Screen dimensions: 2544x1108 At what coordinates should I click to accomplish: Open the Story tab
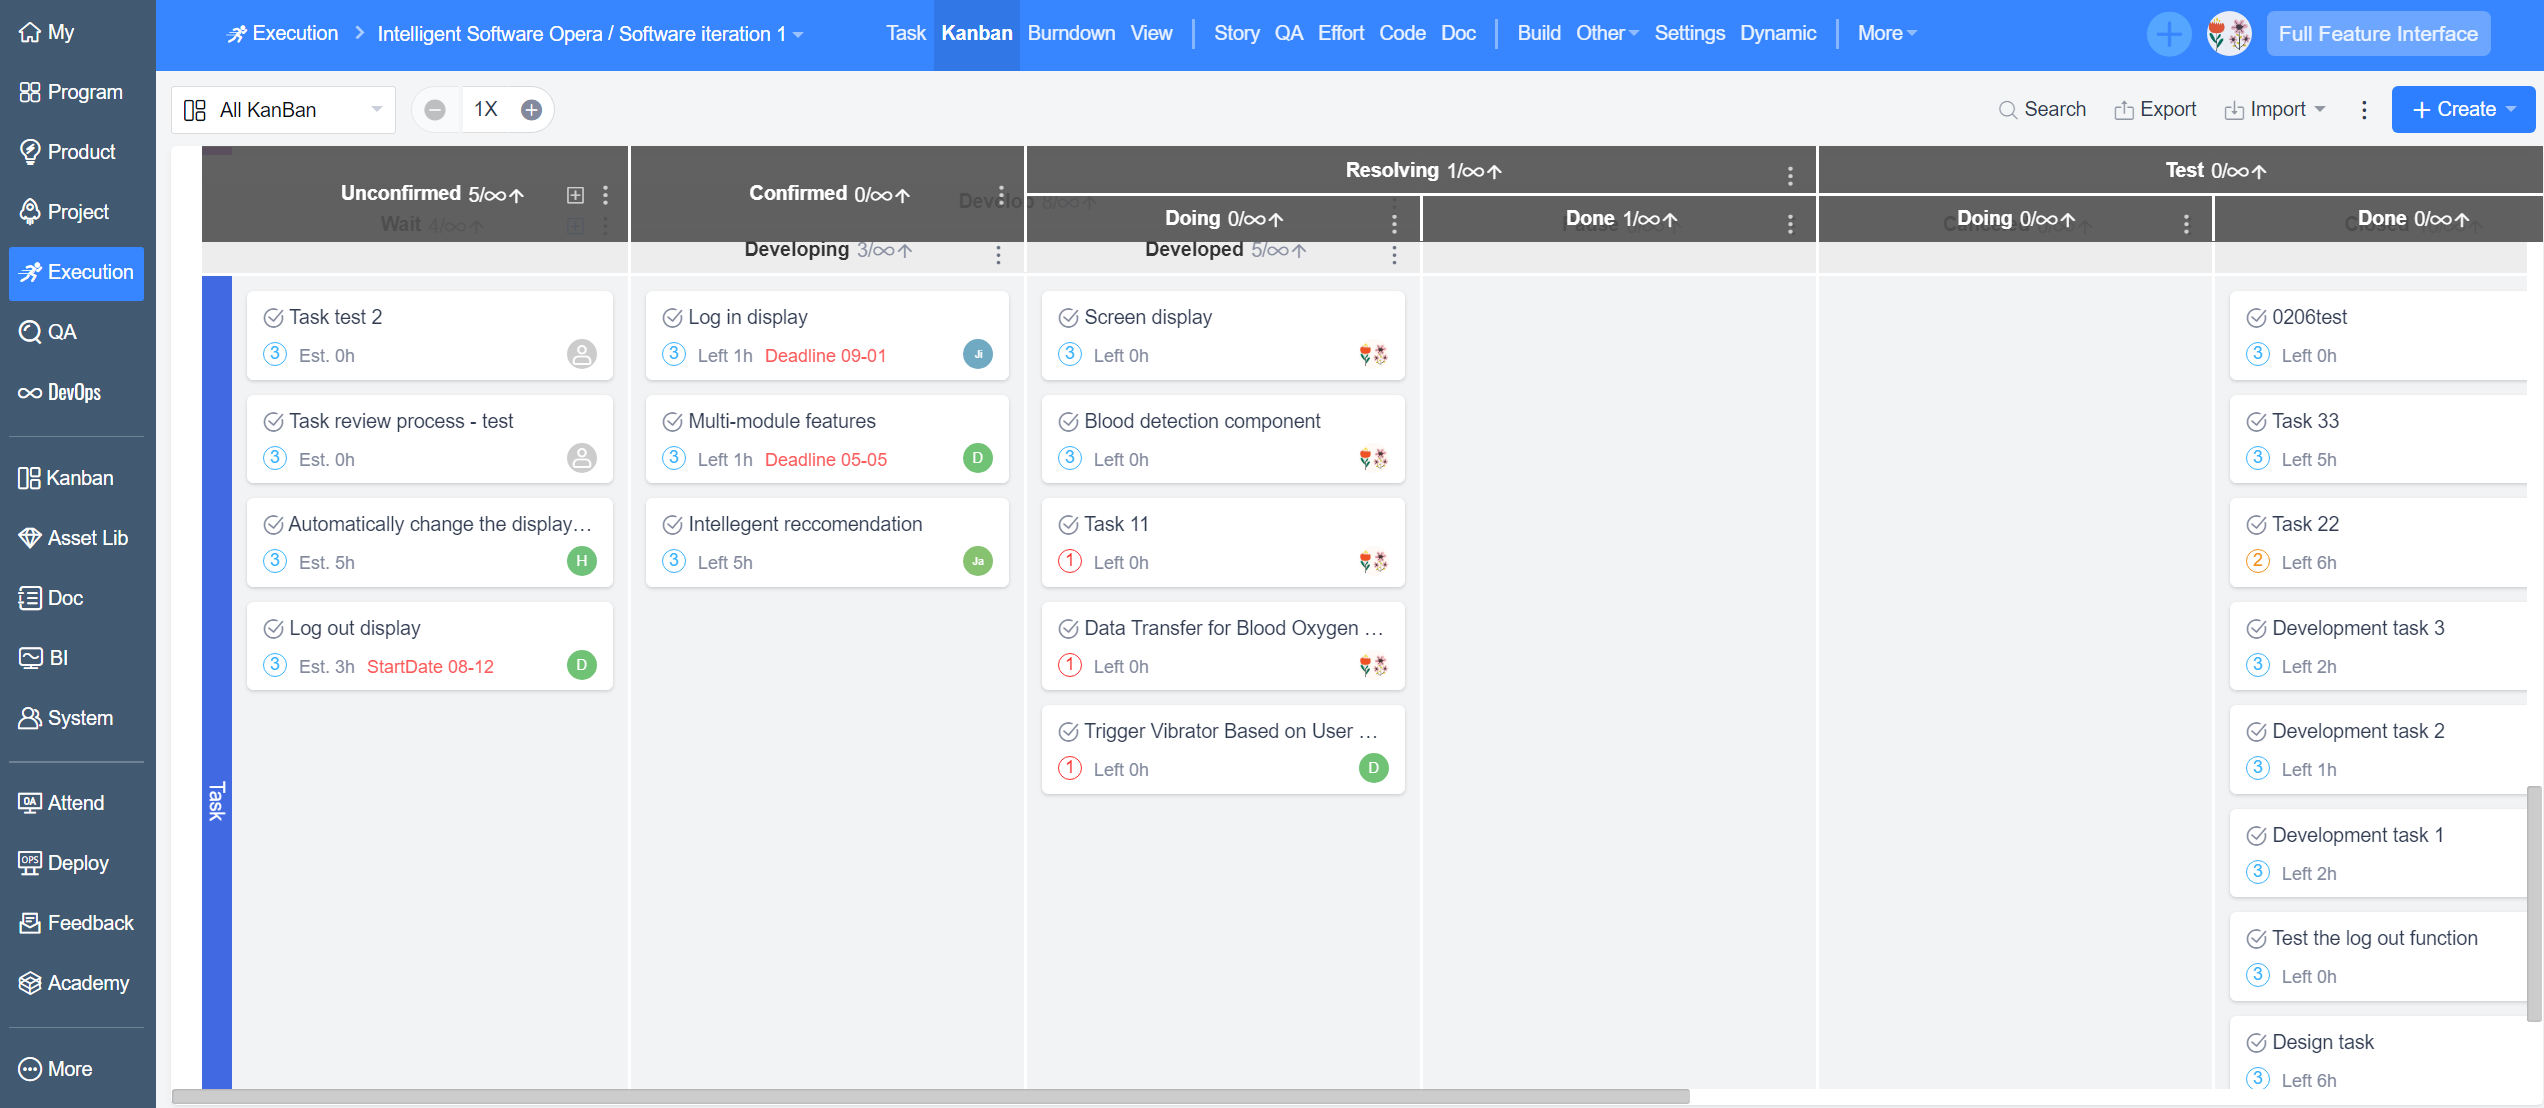[x=1236, y=33]
